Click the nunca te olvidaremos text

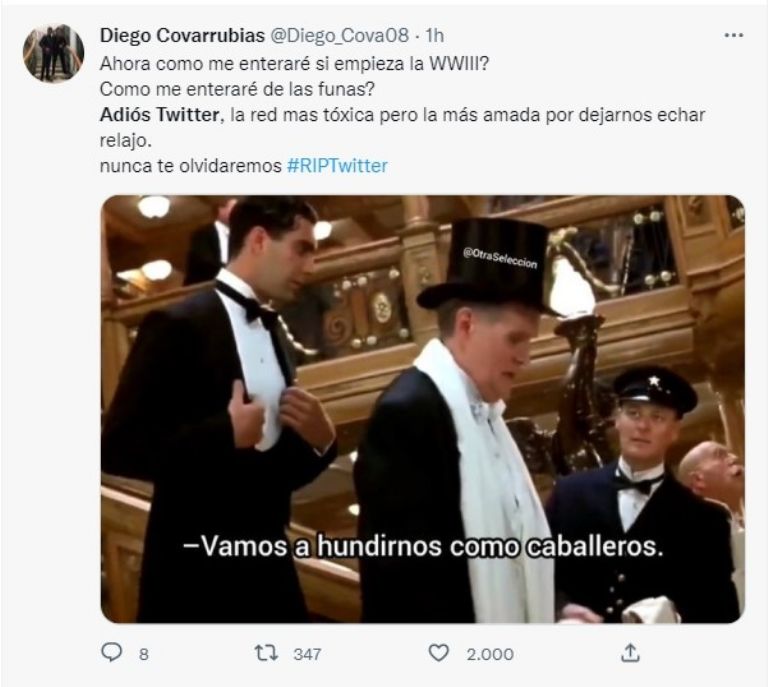click(191, 166)
